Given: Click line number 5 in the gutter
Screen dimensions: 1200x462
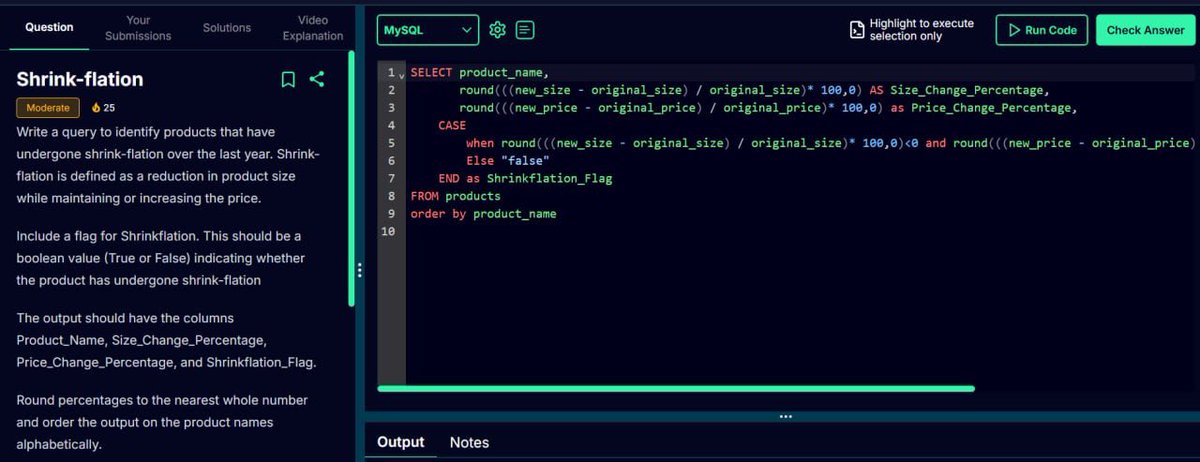Looking at the screenshot, I should click(391, 143).
